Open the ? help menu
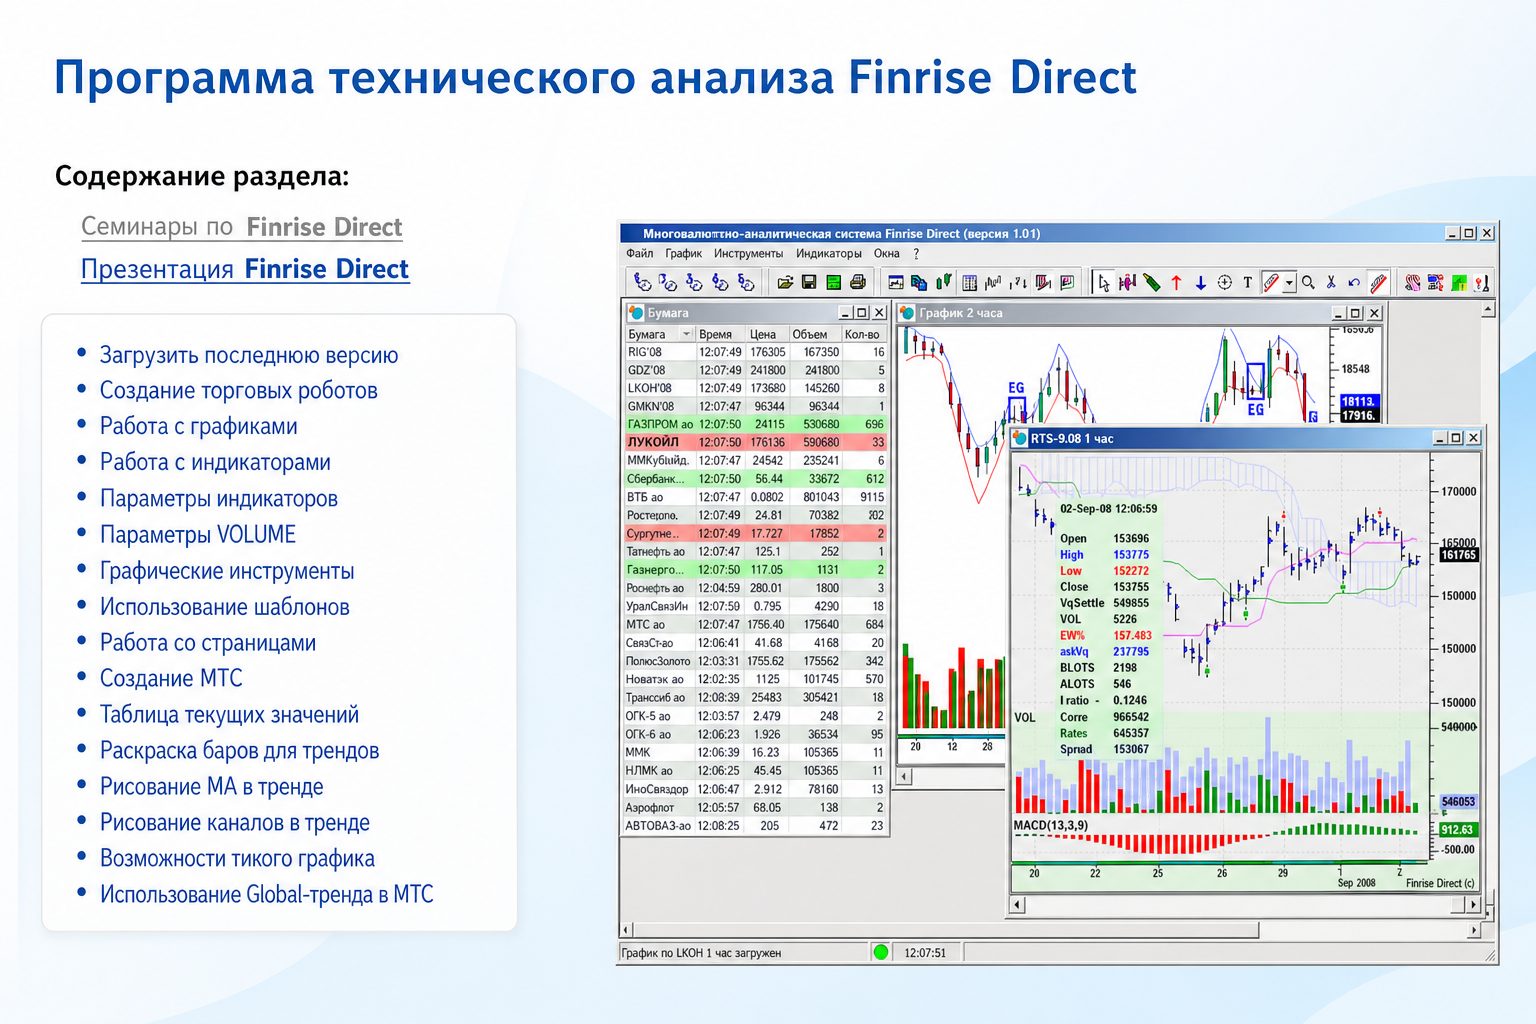 pyautogui.click(x=916, y=253)
